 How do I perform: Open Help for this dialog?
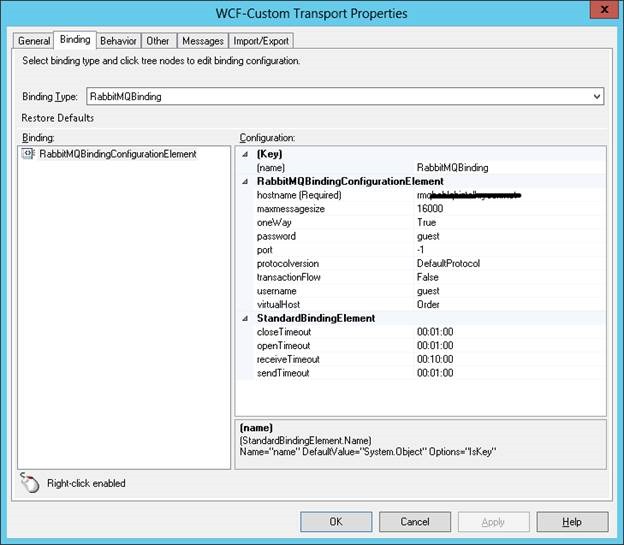click(572, 522)
